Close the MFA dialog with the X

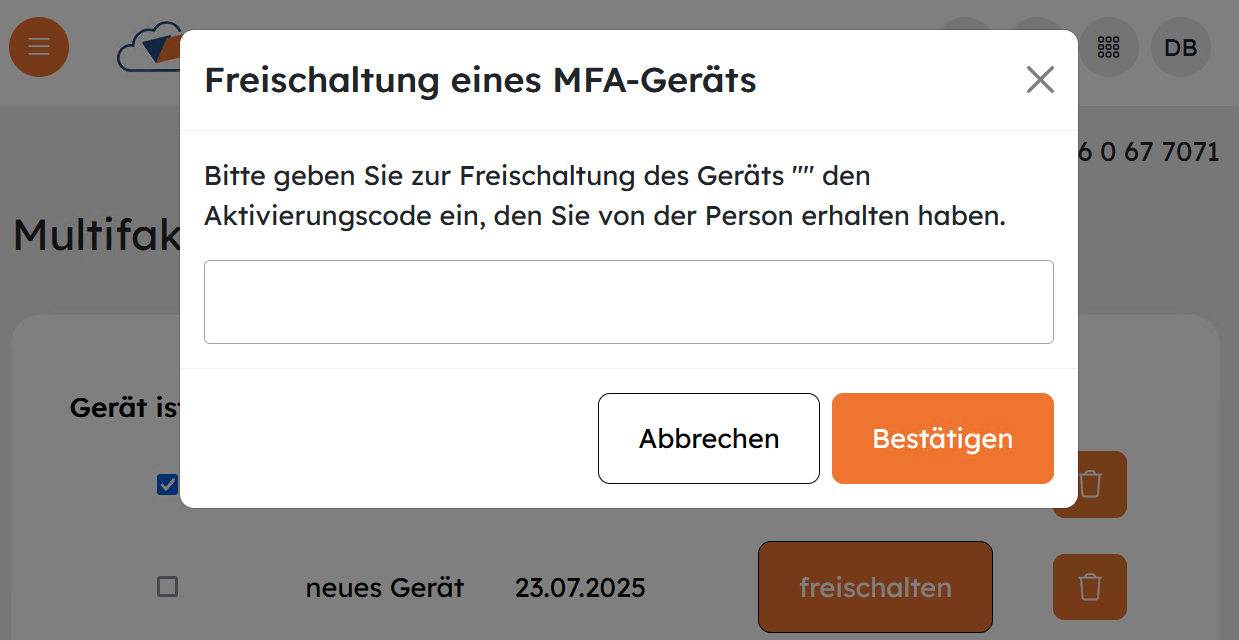coord(1040,80)
